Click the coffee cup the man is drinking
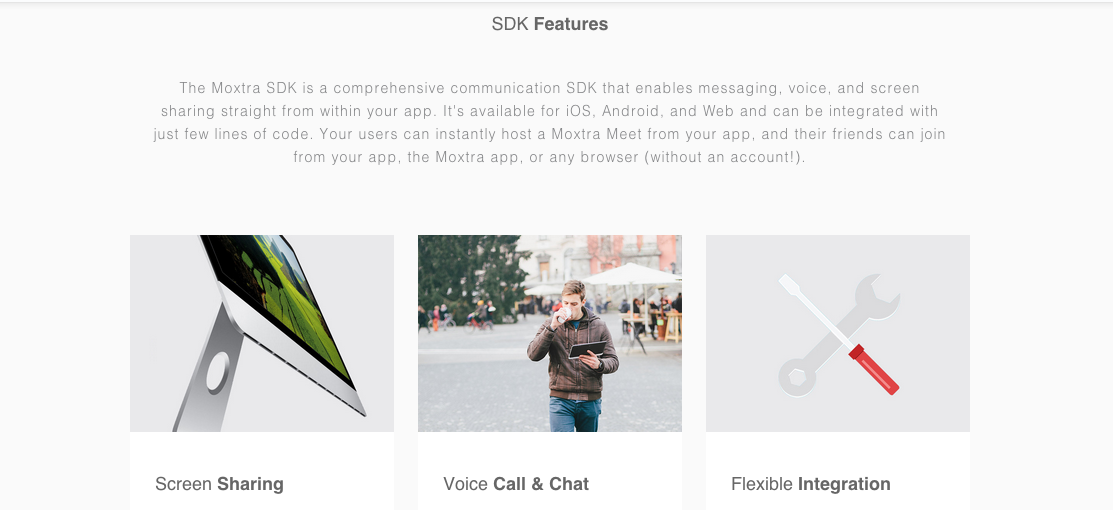The height and width of the screenshot is (510, 1113). pos(564,315)
